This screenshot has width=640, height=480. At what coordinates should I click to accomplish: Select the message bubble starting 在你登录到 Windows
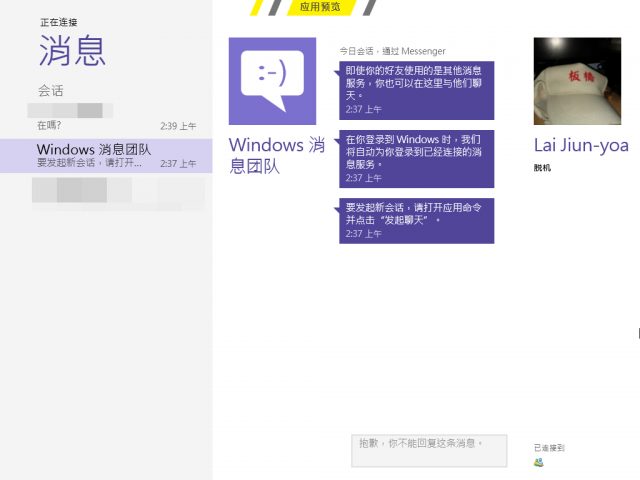pos(416,159)
